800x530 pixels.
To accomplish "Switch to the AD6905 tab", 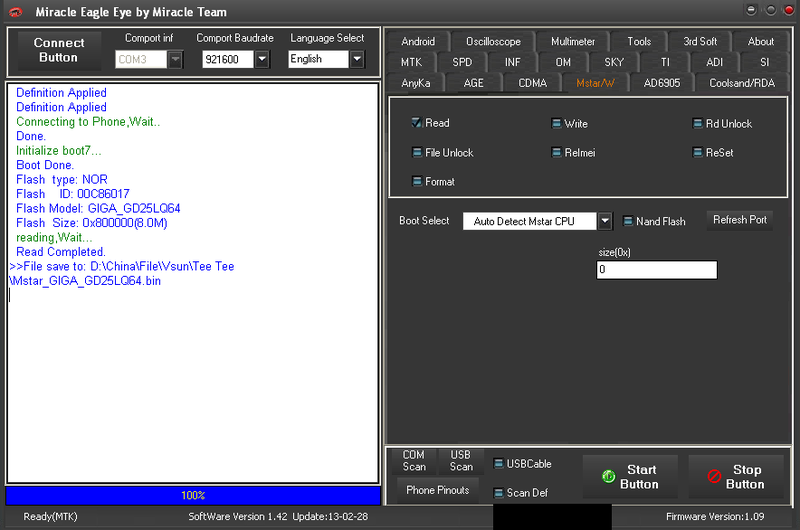I will click(x=662, y=83).
